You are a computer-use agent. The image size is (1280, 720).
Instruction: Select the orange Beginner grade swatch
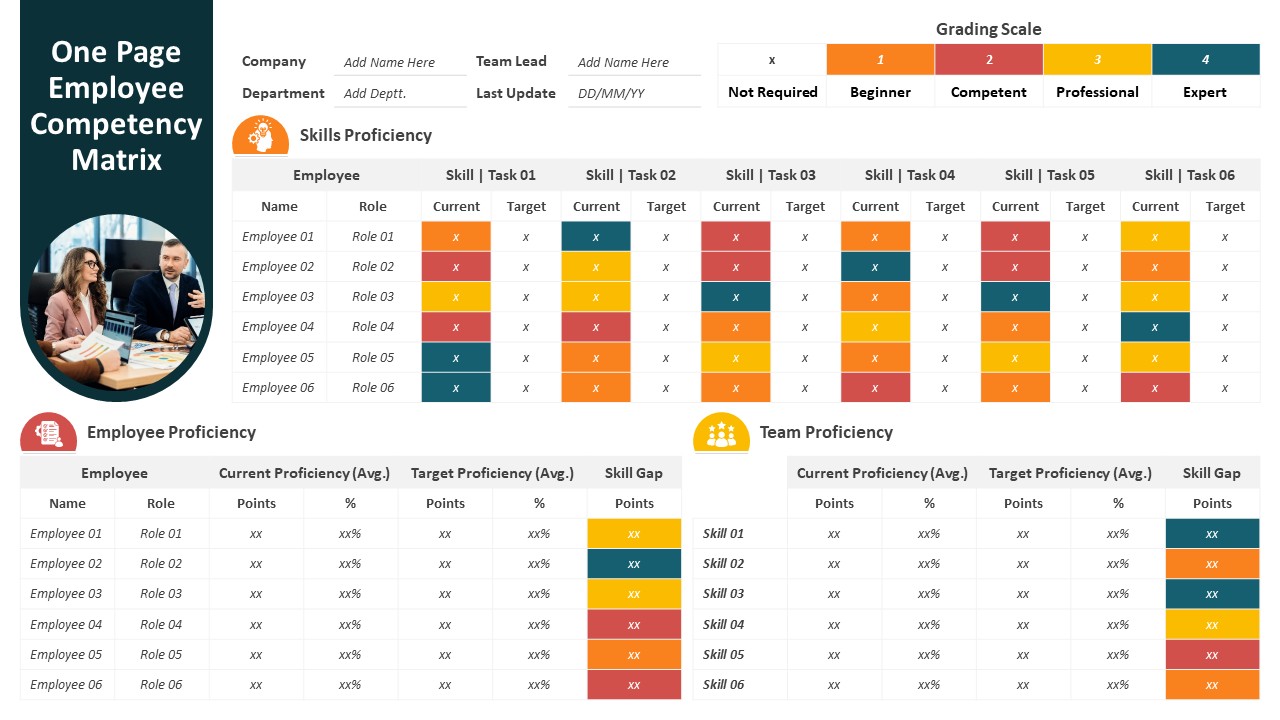pos(880,60)
